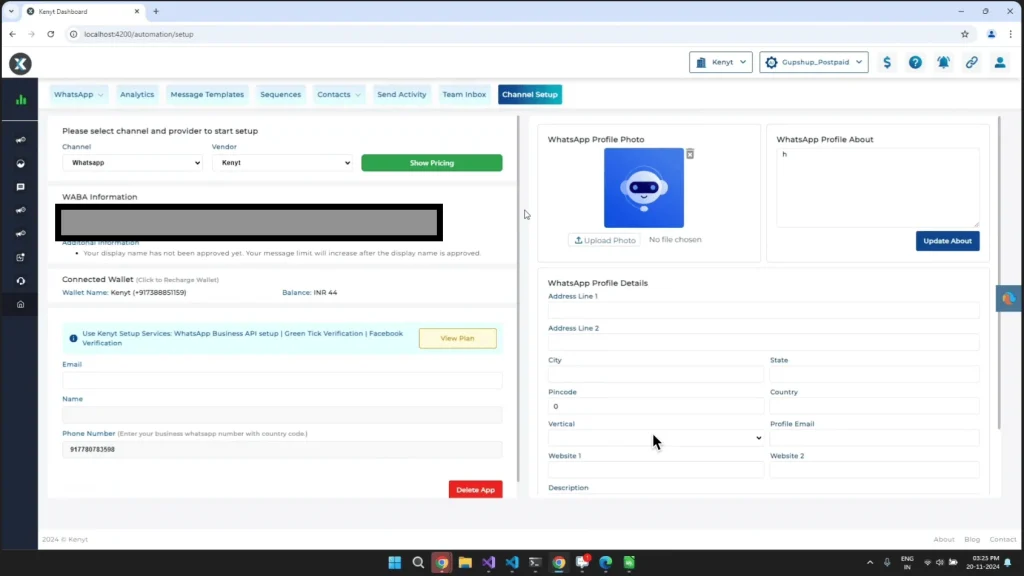
Task: Open the Windows Start menu
Action: [394, 562]
